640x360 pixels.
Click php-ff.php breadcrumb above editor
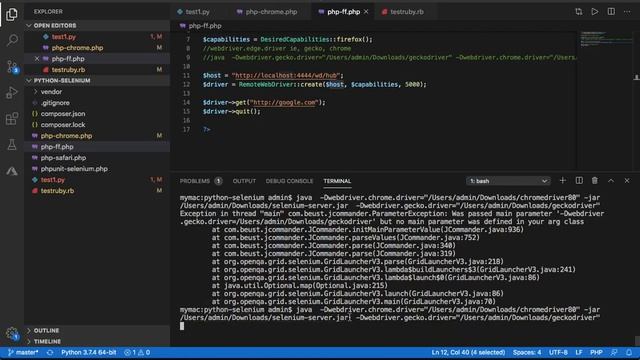(204, 26)
